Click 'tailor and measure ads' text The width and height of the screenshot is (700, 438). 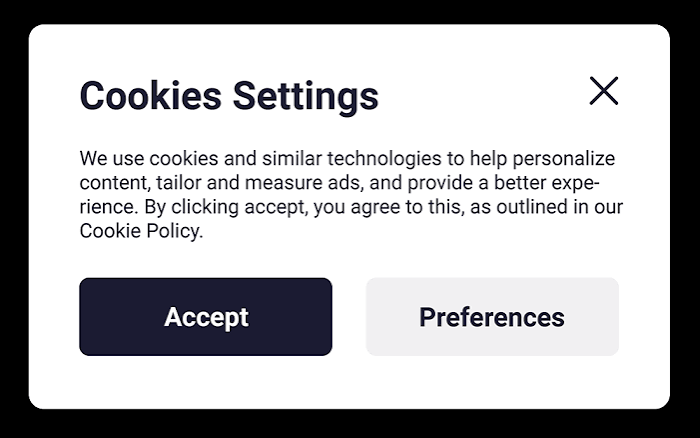click(x=259, y=183)
